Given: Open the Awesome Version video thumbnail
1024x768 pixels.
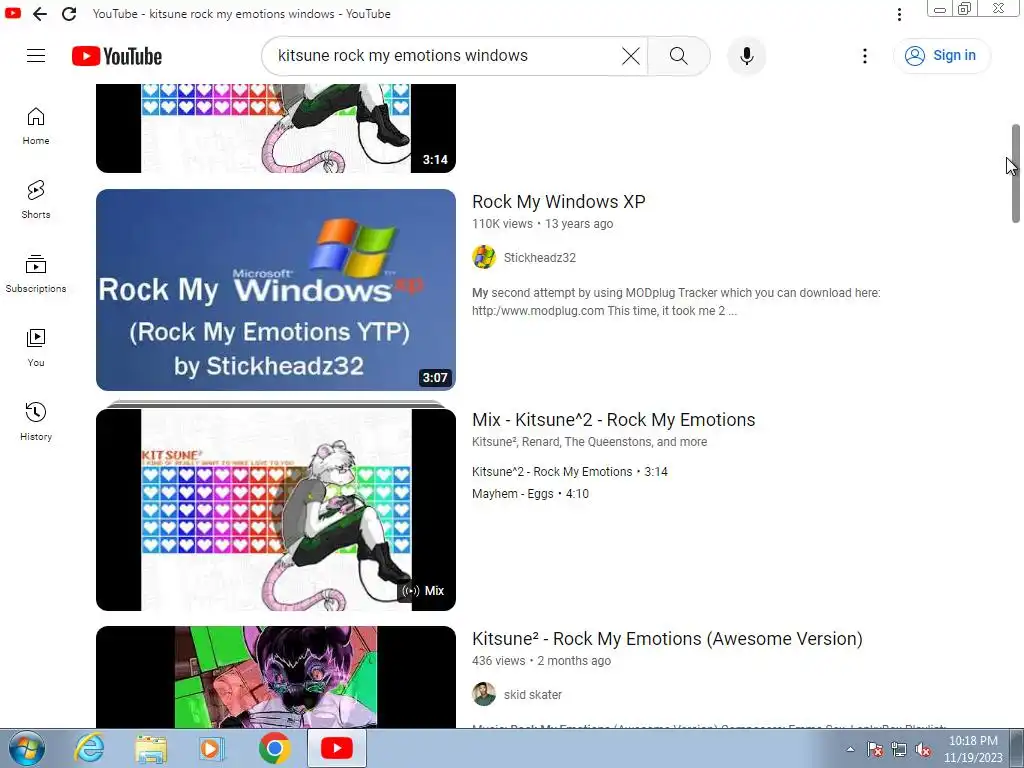Looking at the screenshot, I should [x=276, y=677].
